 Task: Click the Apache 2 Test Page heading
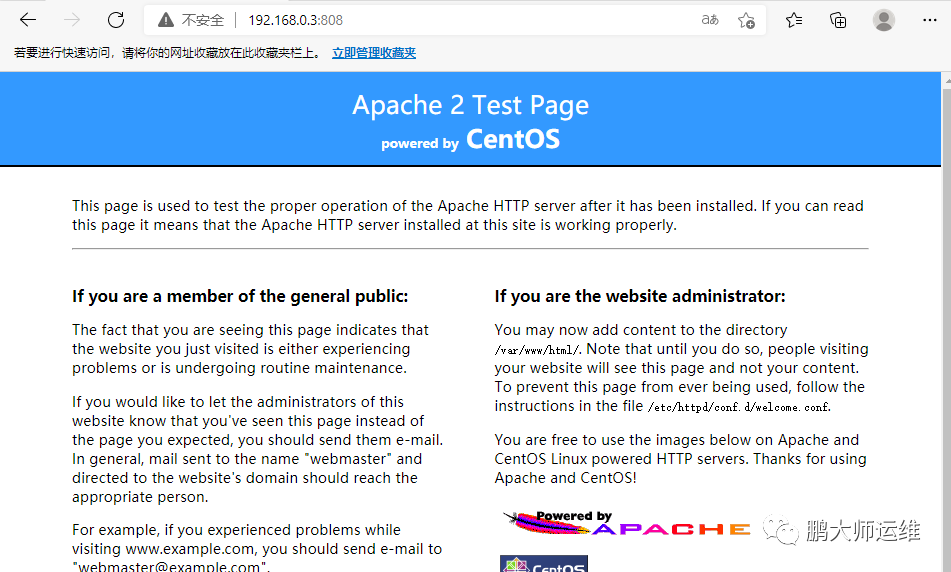click(x=471, y=105)
